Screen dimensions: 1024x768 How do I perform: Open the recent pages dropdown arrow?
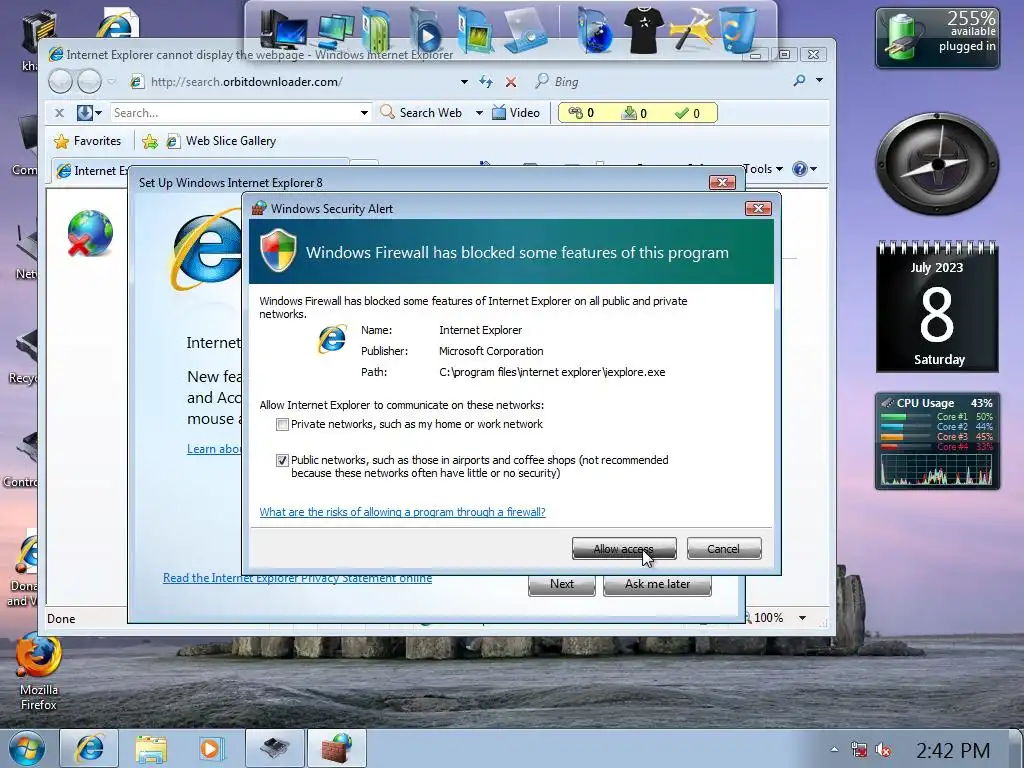coord(111,82)
